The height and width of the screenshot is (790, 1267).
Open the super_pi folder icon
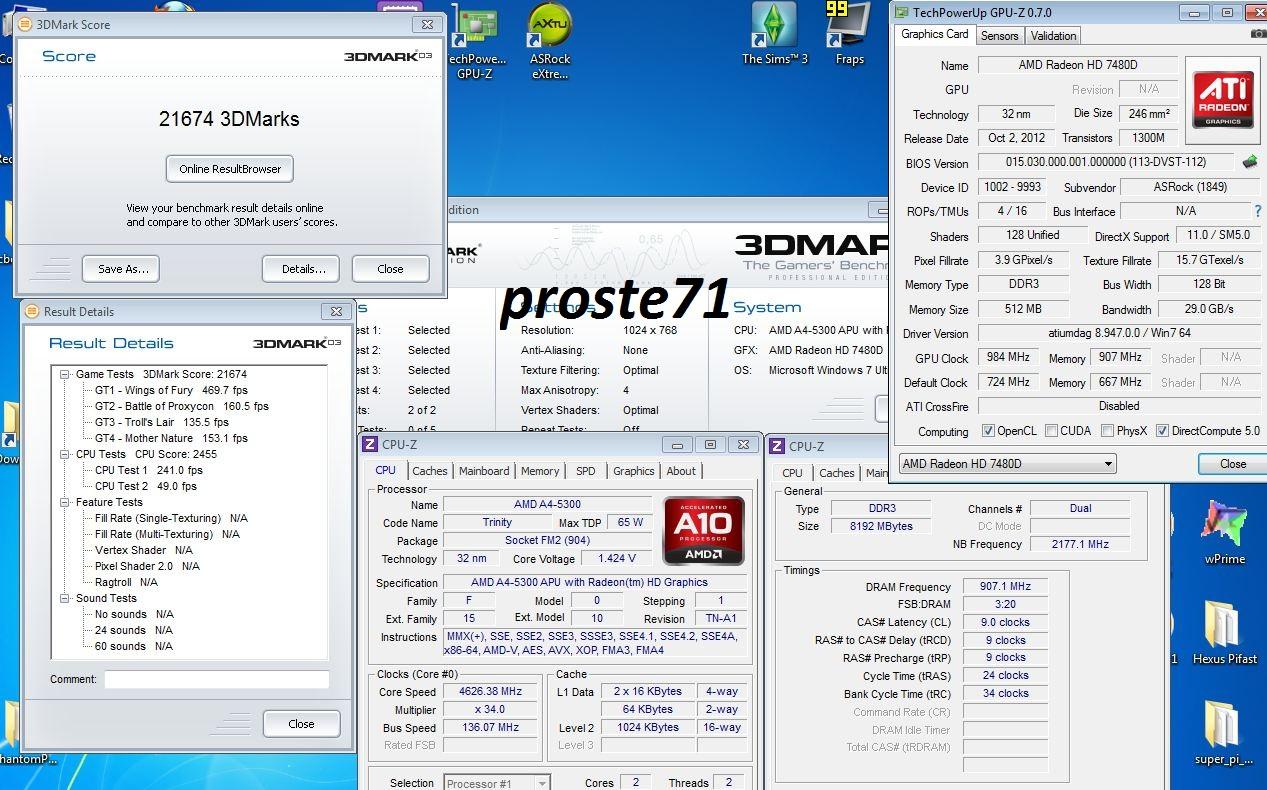pyautogui.click(x=1224, y=732)
